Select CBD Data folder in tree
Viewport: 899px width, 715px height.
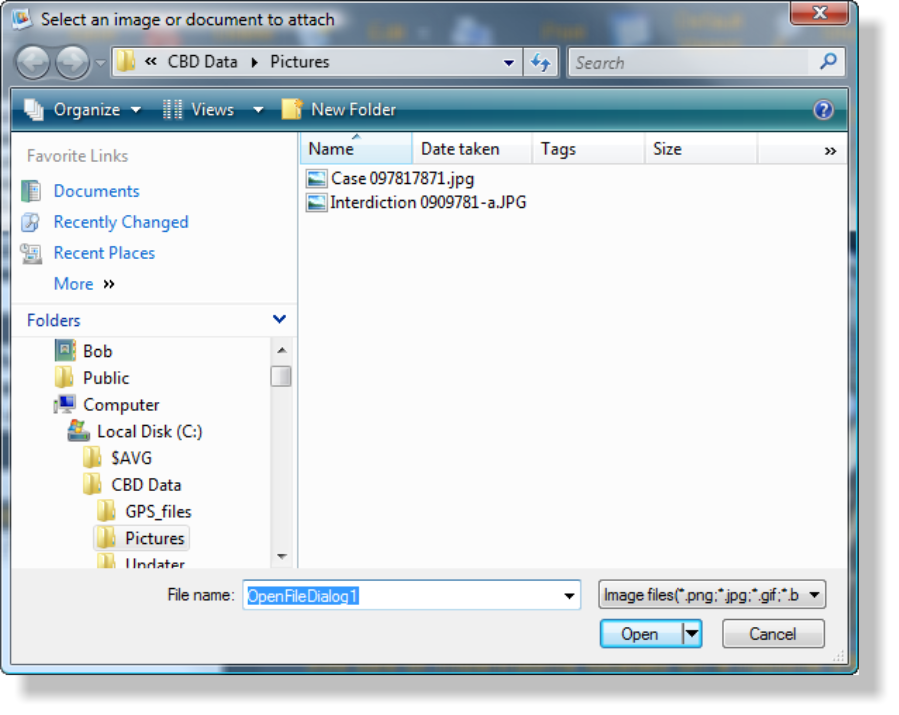146,485
